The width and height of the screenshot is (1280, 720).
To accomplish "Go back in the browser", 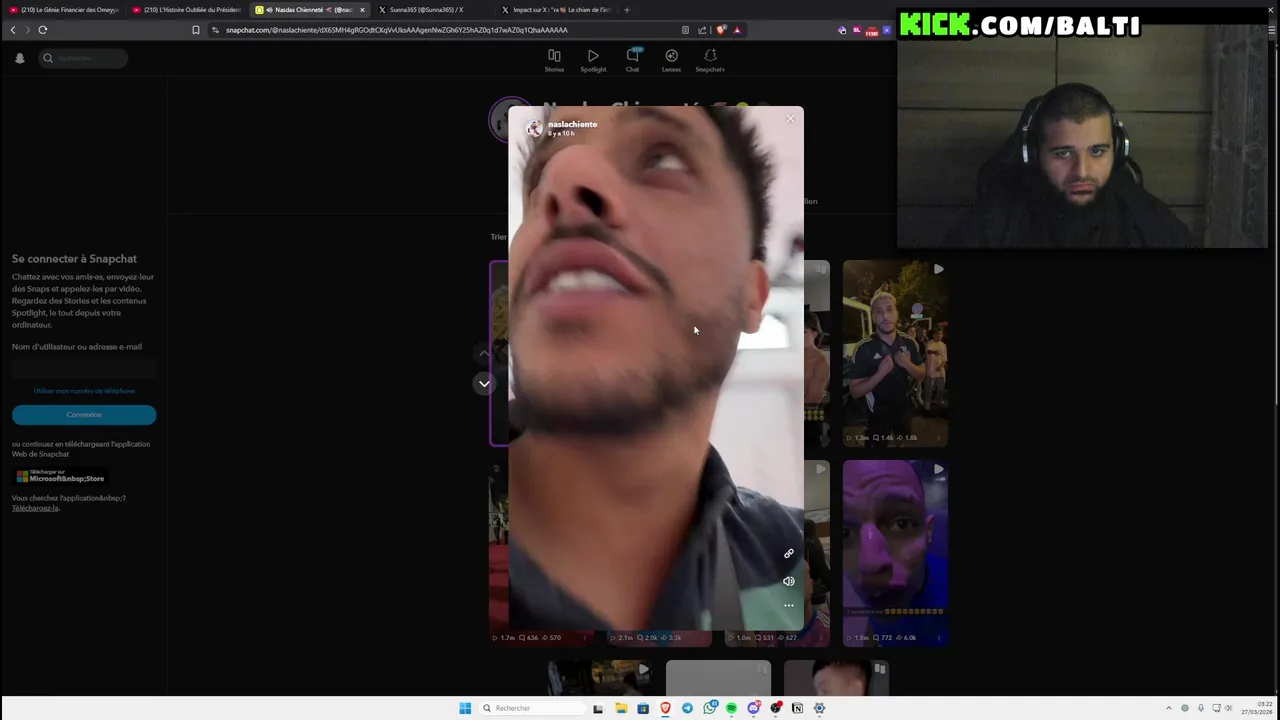I will click(13, 30).
